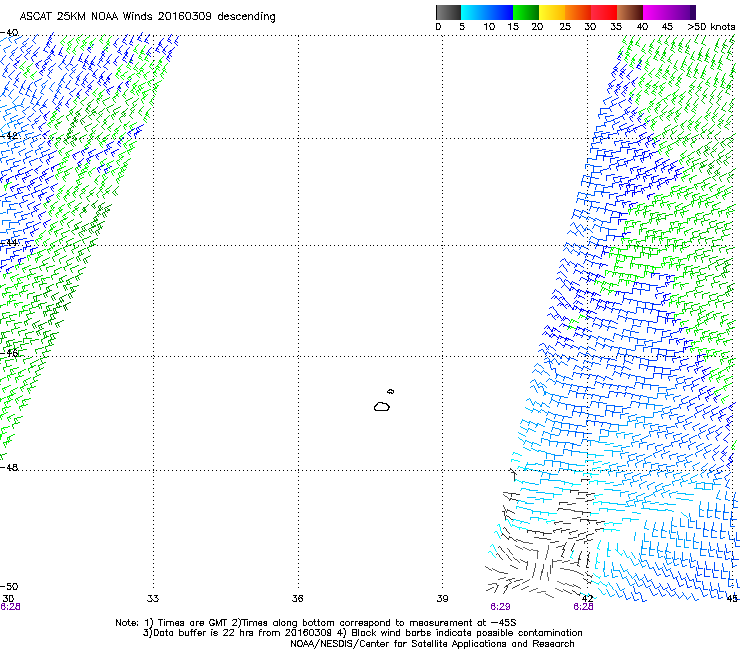Click the red 30-35 knots color segment

pyautogui.click(x=604, y=12)
